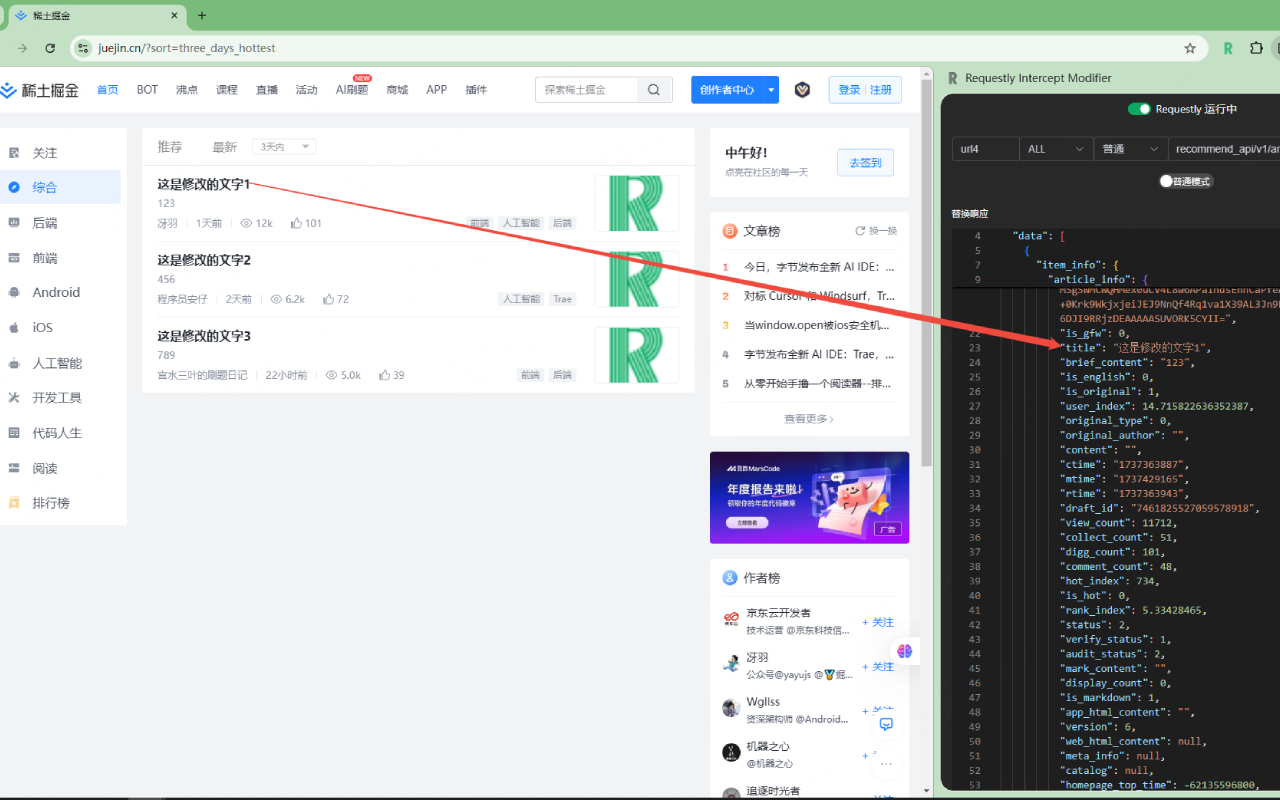Click the 换一换 refresh icon in 文章榜
1280x800 pixels.
click(x=860, y=231)
